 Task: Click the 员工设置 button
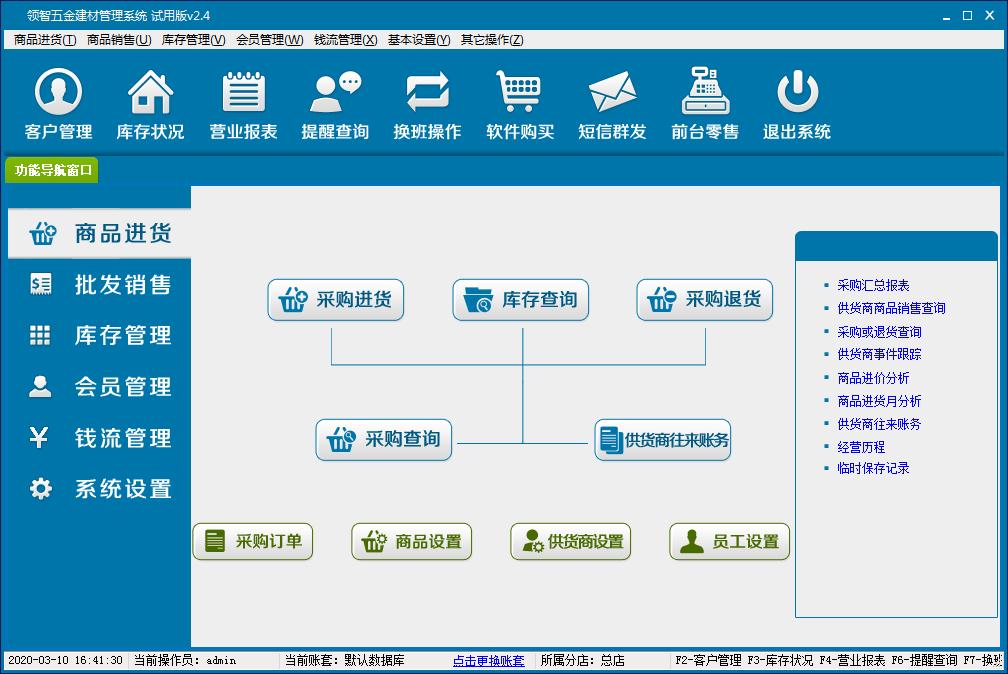click(730, 542)
